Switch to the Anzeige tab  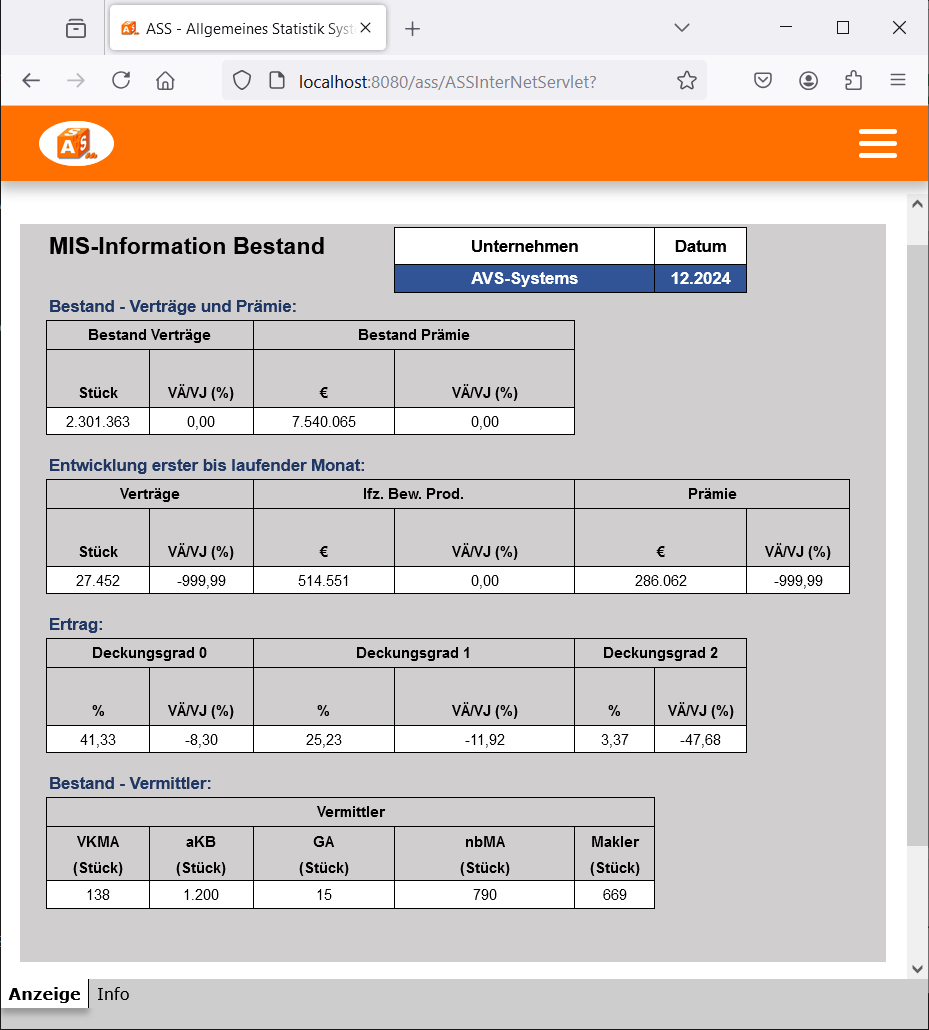45,994
